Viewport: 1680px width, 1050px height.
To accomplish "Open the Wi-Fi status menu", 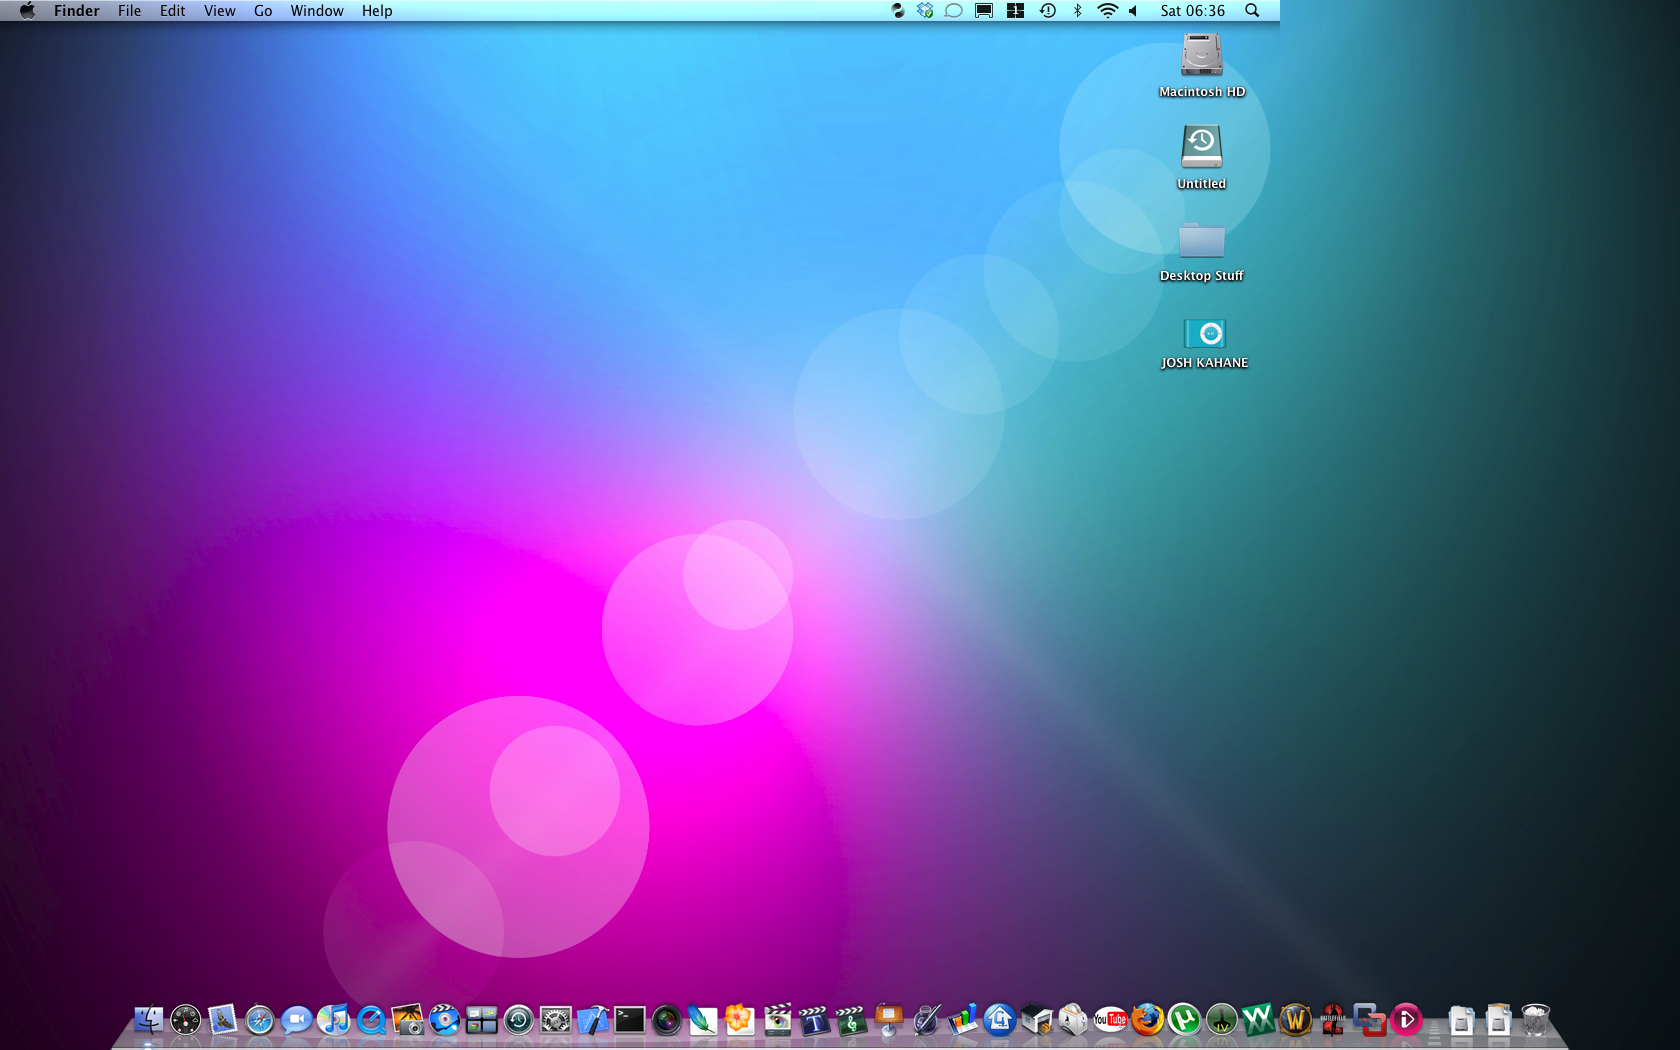I will pyautogui.click(x=1107, y=11).
